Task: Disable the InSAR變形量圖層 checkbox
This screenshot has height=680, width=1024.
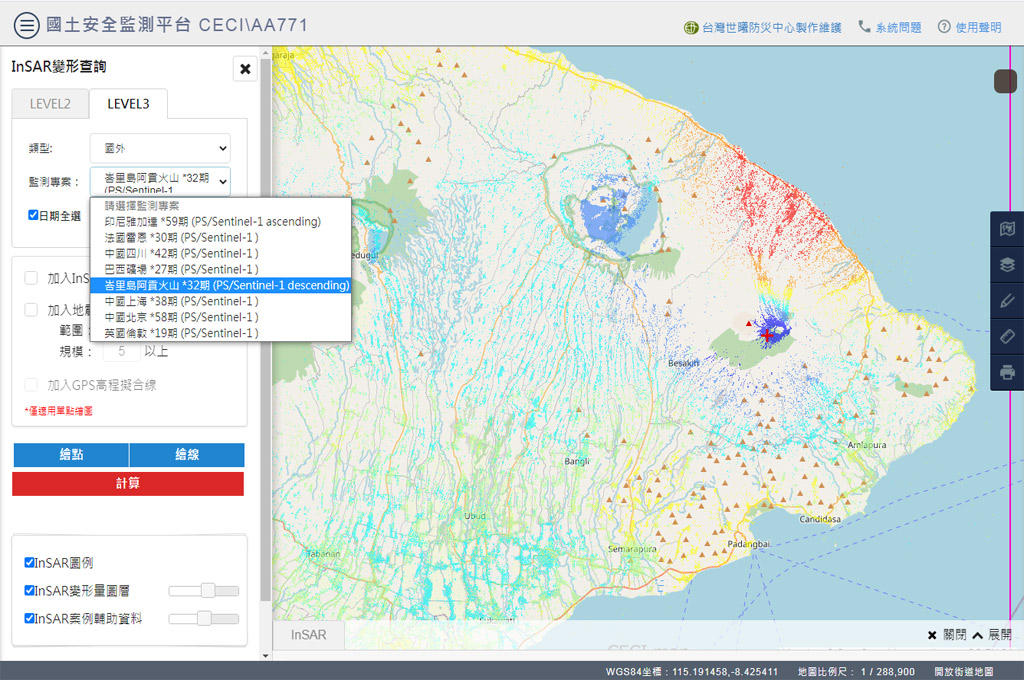Action: click(x=30, y=591)
